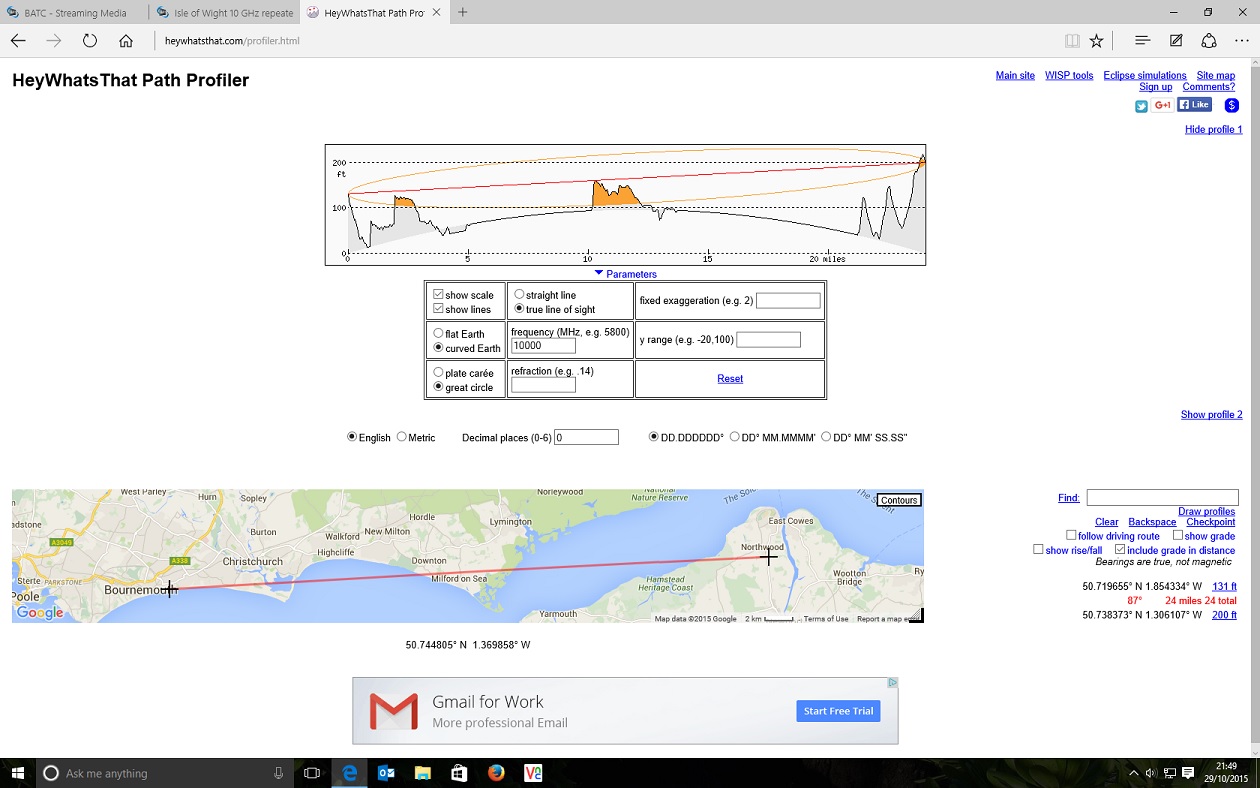The height and width of the screenshot is (788, 1260).
Task: Click the map Contours button
Action: (x=899, y=500)
